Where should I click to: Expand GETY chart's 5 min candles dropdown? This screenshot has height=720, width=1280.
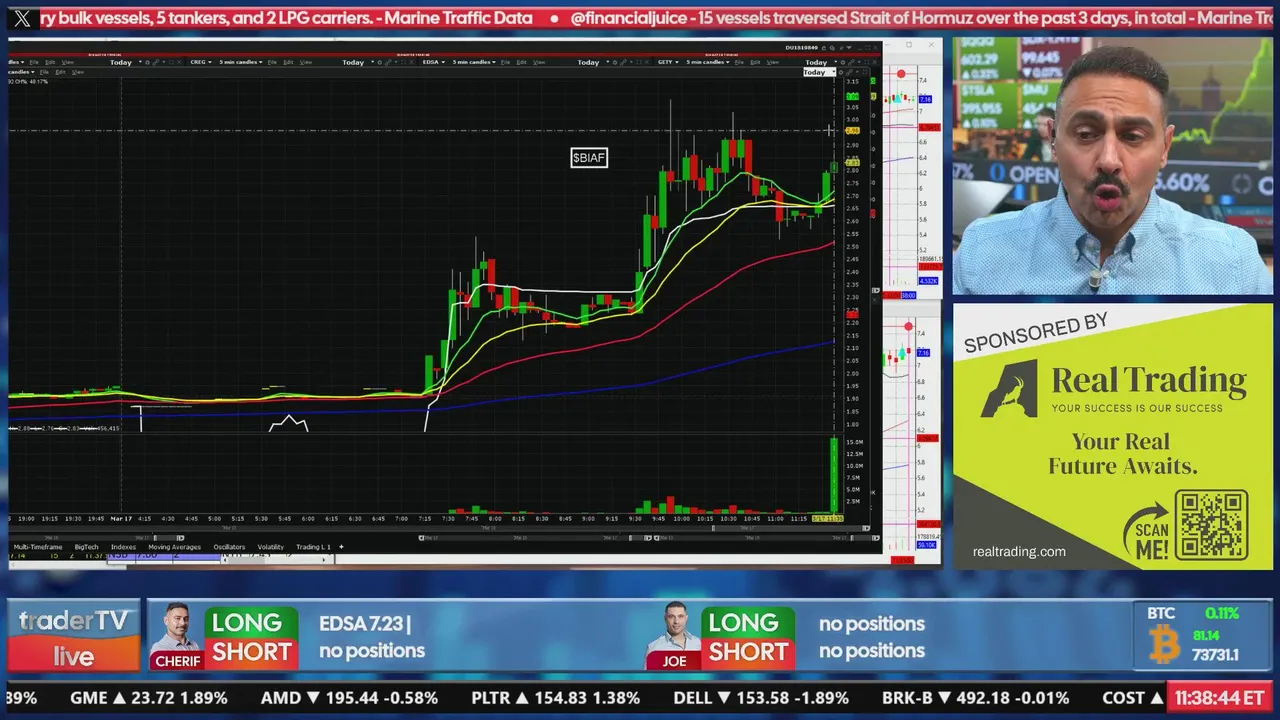coord(707,62)
